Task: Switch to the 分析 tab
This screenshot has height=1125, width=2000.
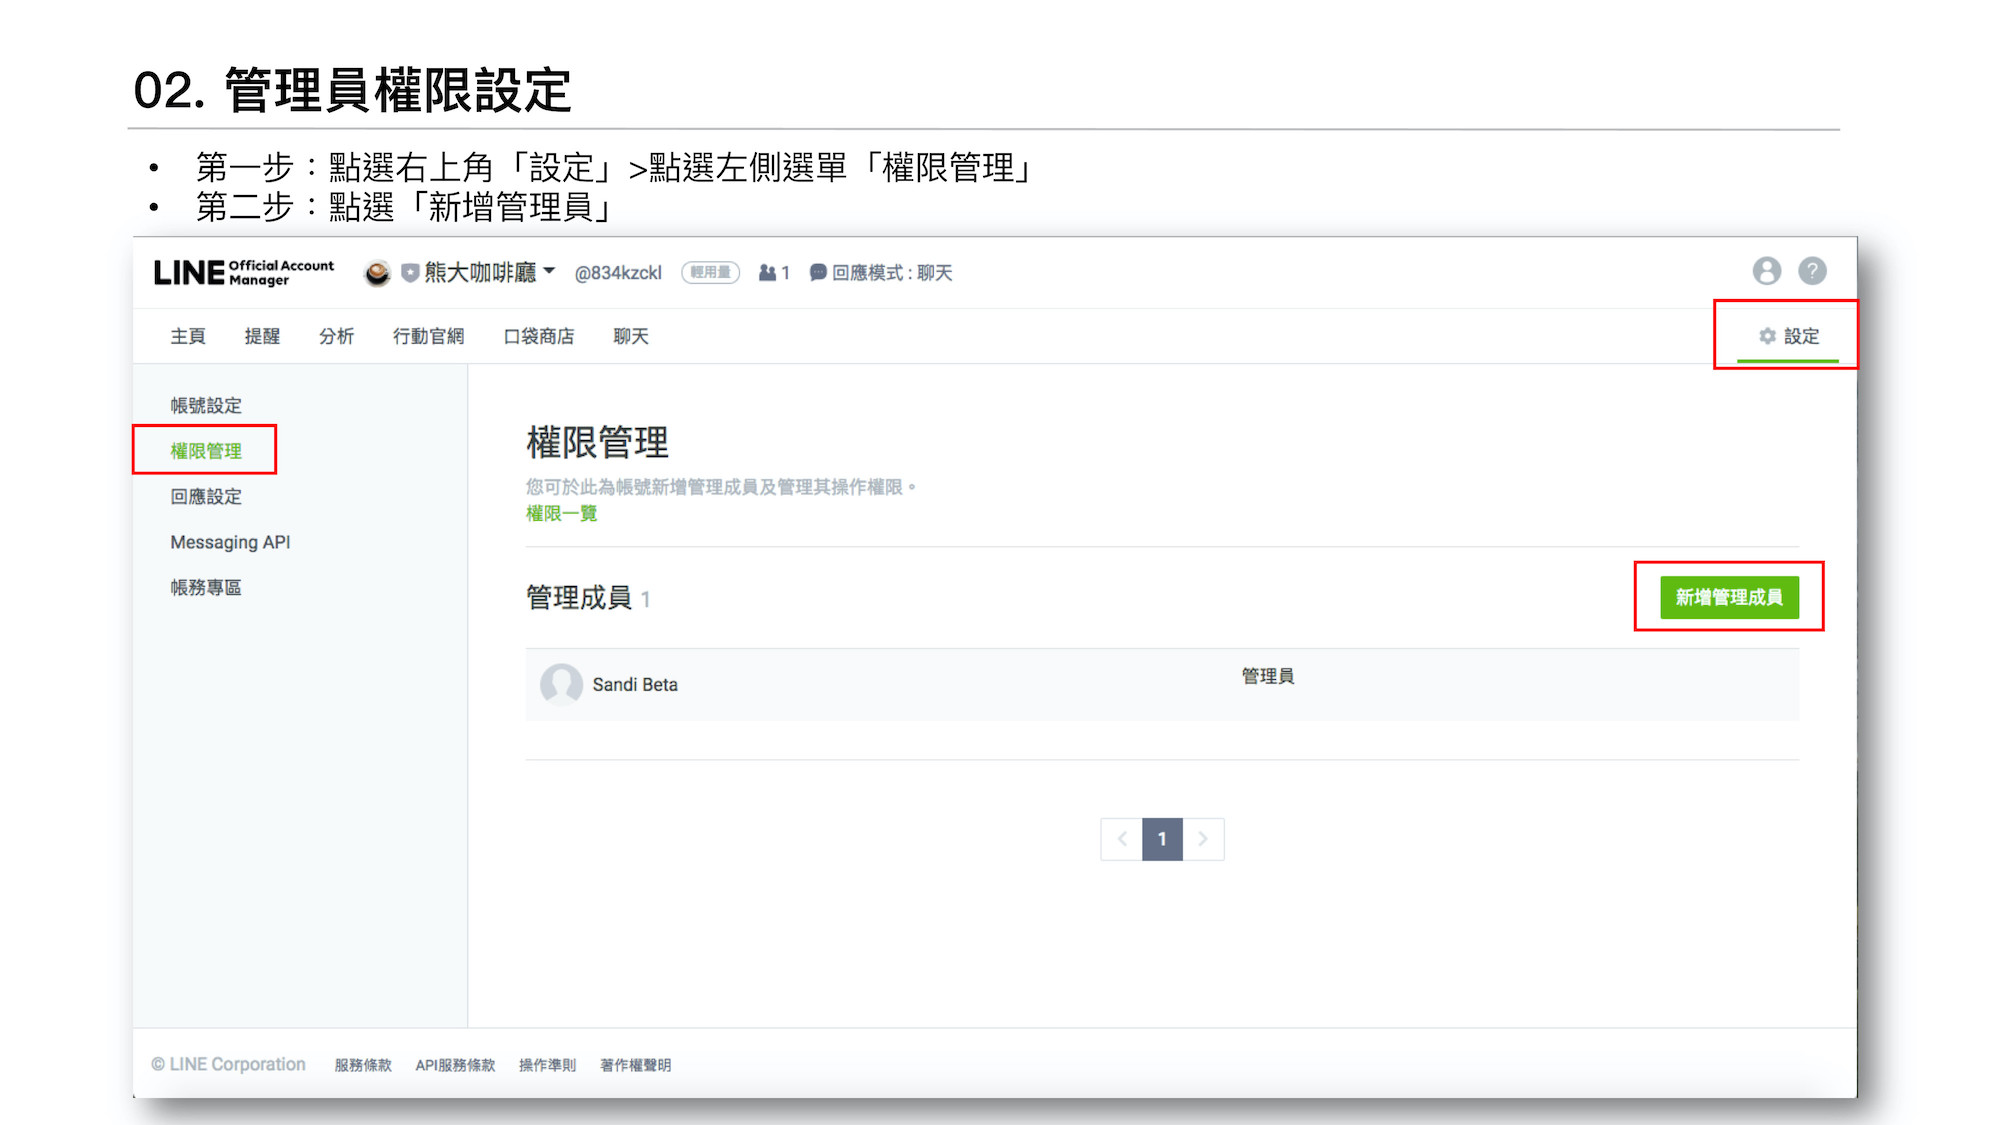Action: tap(336, 336)
